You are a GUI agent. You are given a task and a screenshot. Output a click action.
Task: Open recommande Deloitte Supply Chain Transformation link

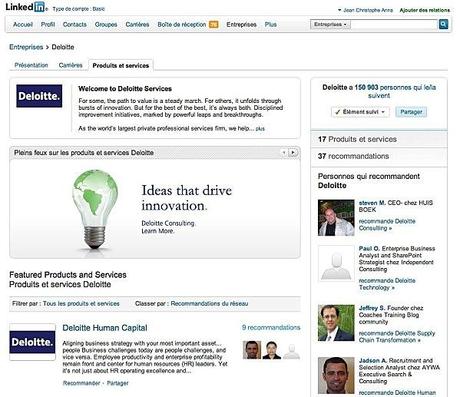(x=397, y=337)
